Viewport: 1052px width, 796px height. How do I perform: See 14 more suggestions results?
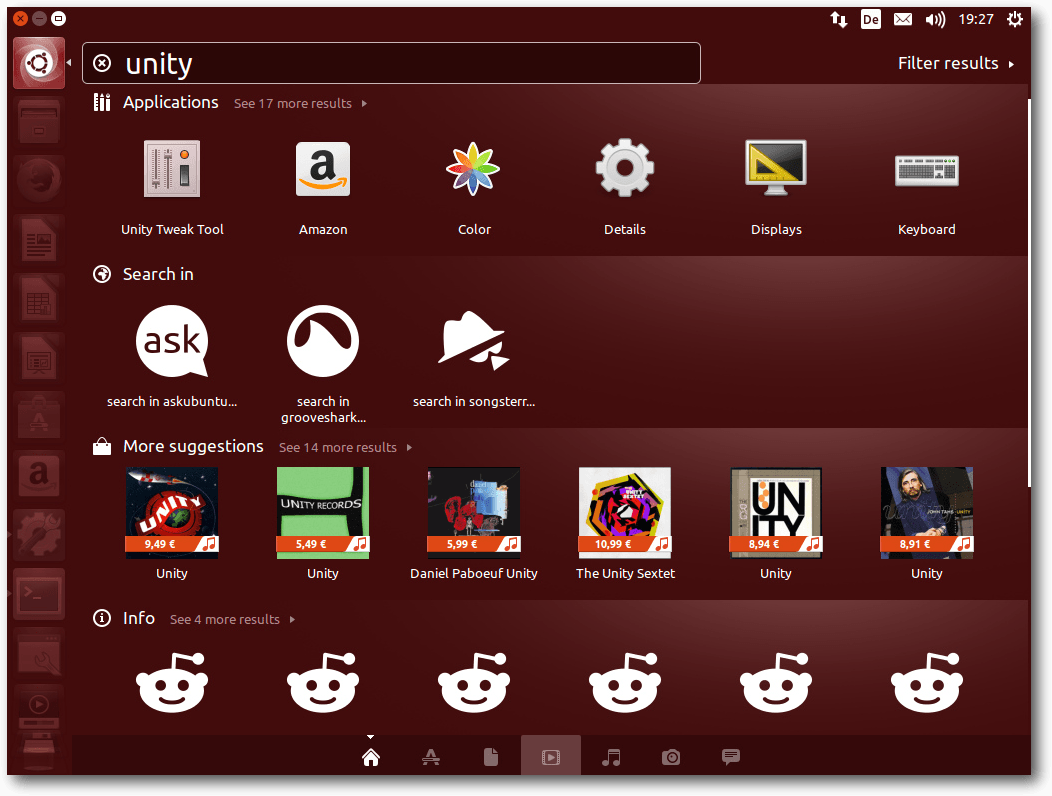tap(345, 448)
